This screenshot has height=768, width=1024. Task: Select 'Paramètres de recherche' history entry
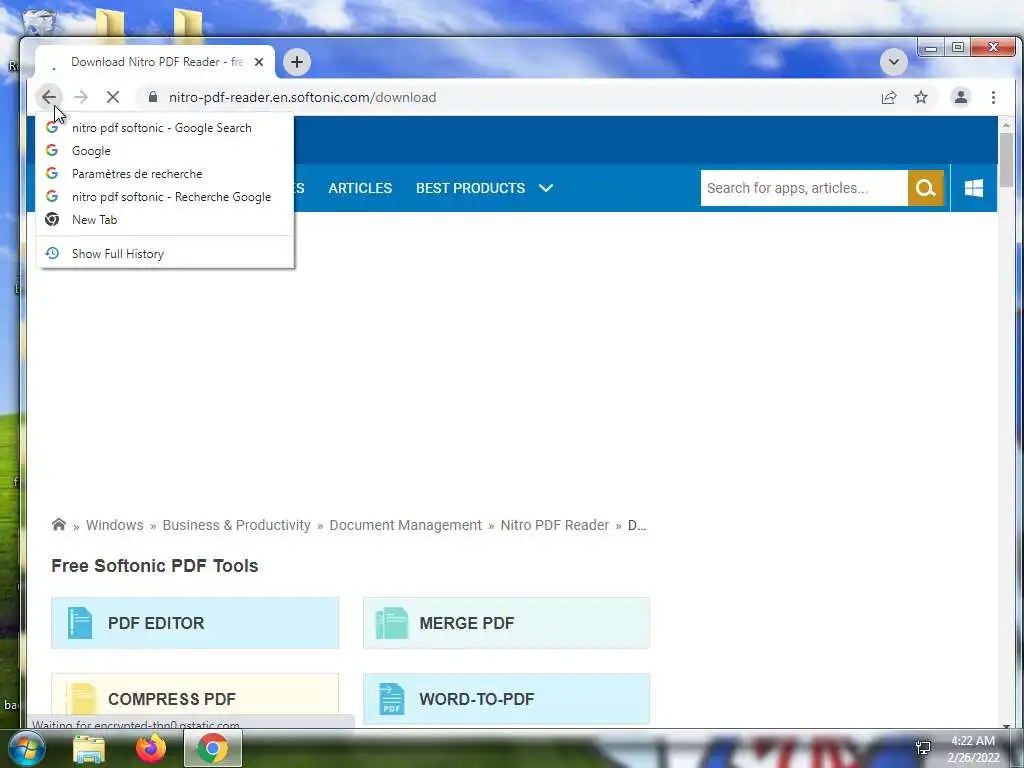coord(165,174)
